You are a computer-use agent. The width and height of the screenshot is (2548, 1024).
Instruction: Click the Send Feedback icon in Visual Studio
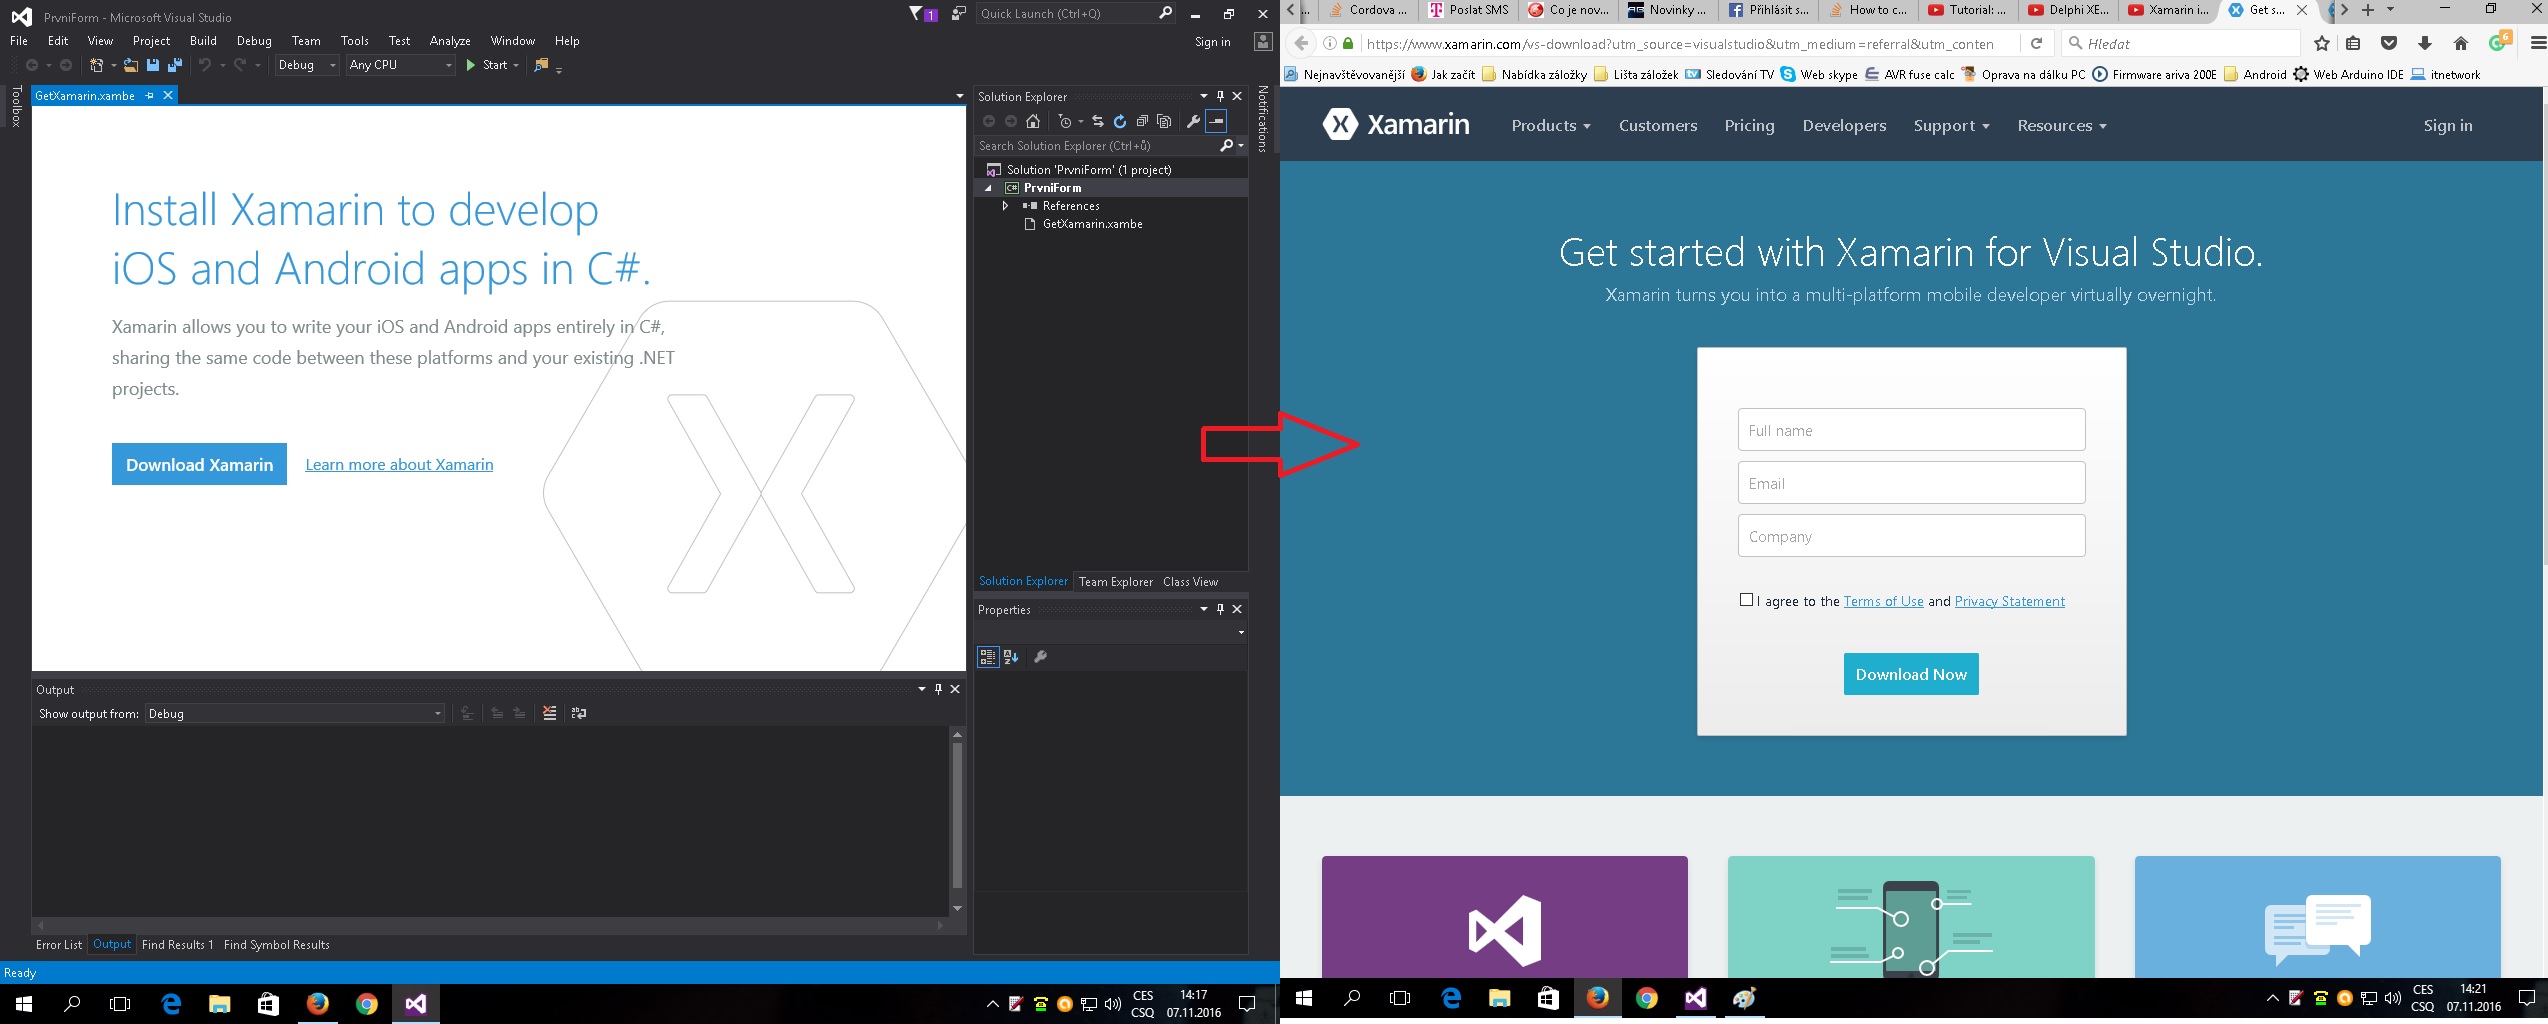[x=958, y=13]
